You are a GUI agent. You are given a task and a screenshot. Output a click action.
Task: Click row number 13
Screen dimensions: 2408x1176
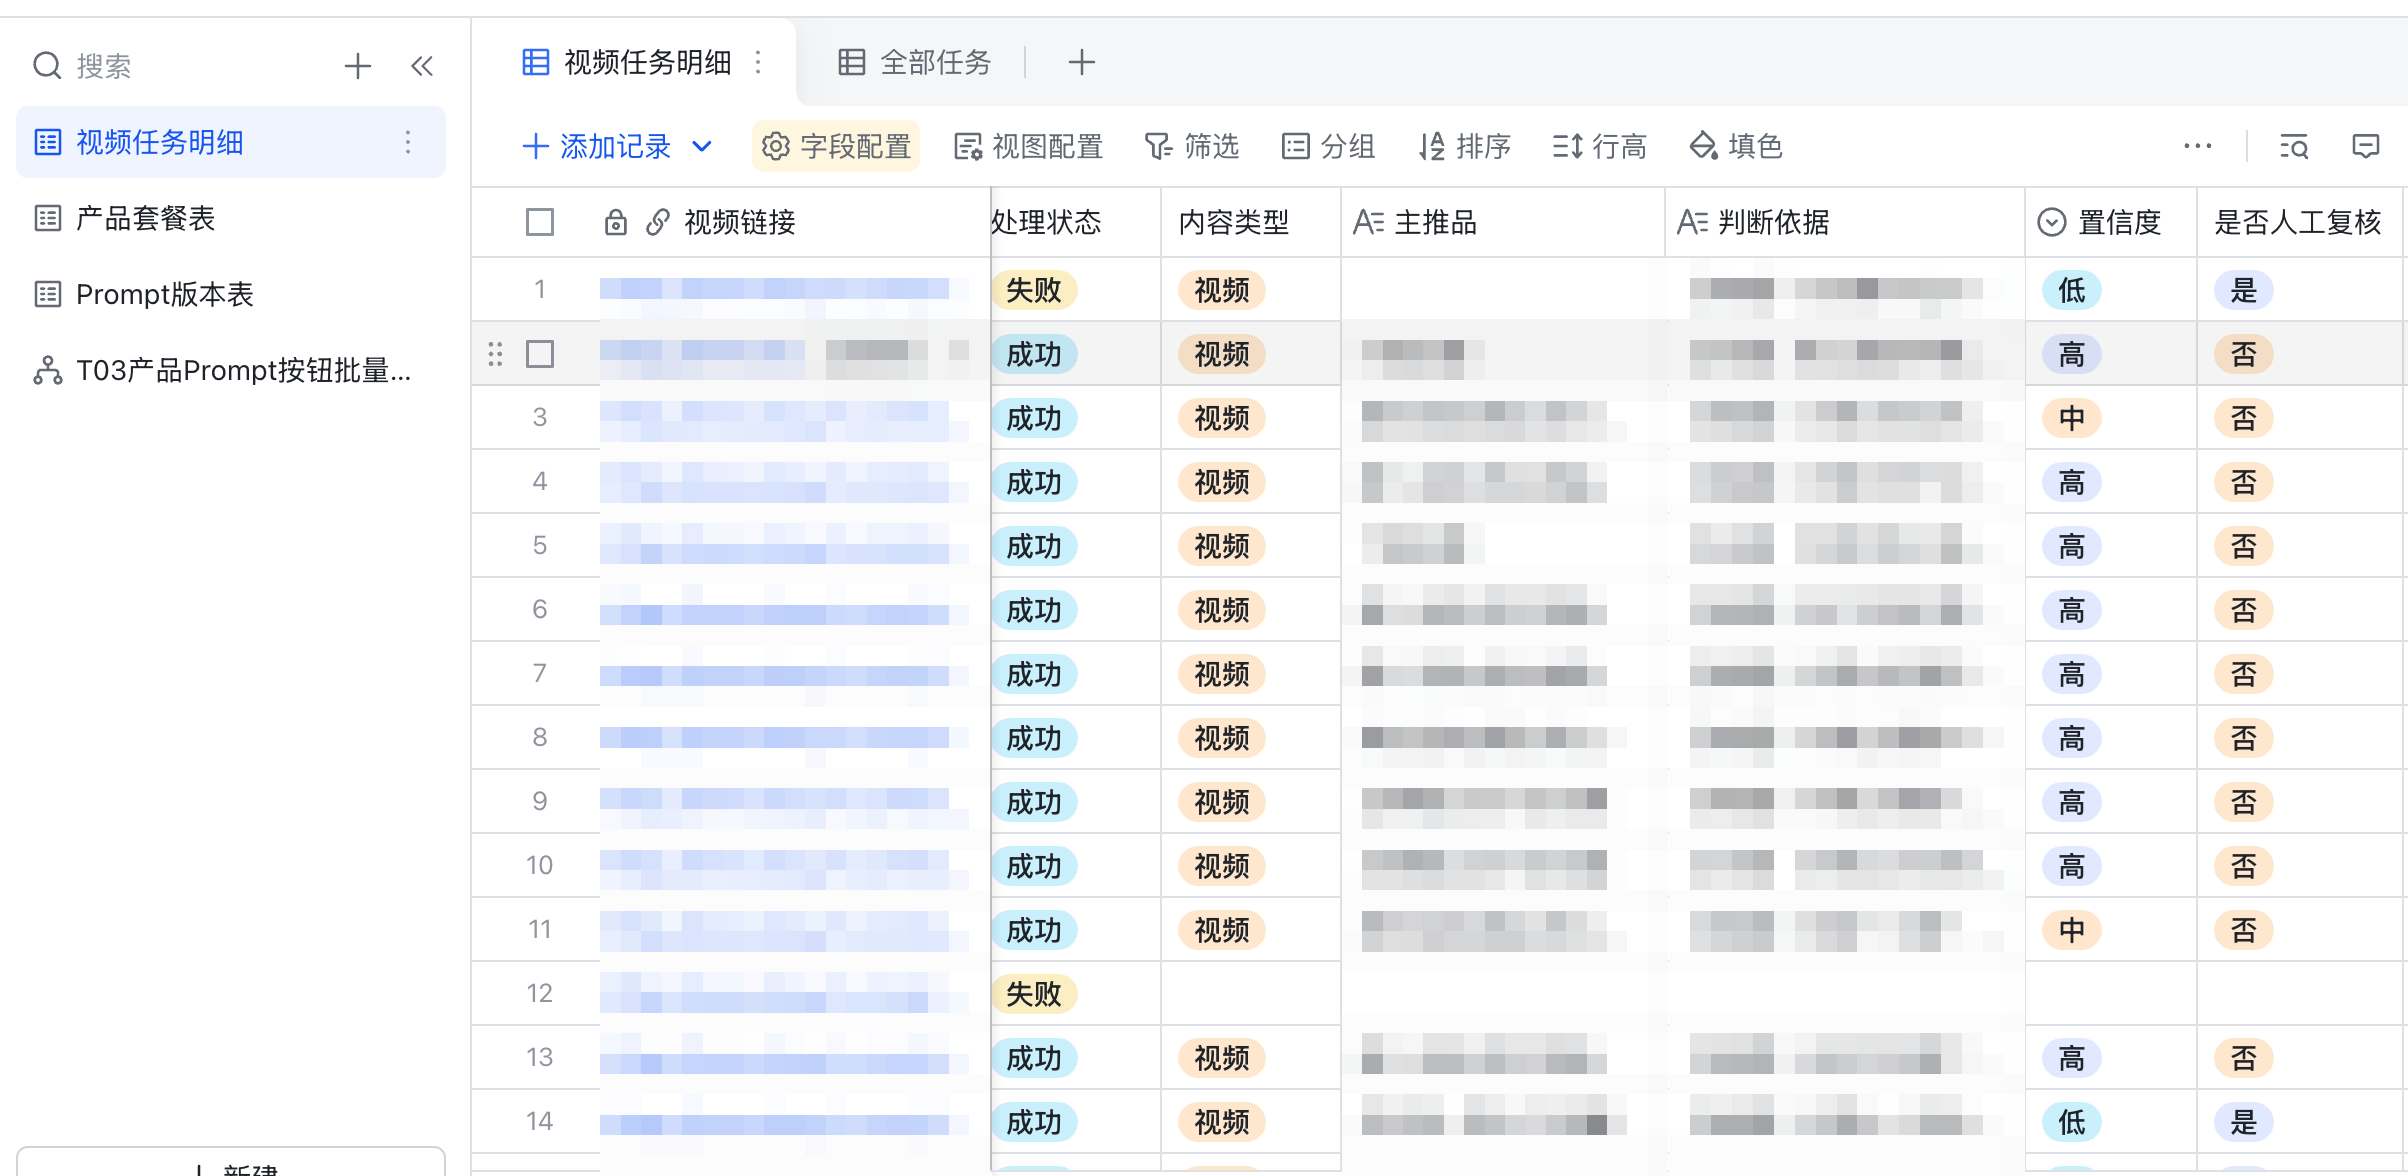540,1057
